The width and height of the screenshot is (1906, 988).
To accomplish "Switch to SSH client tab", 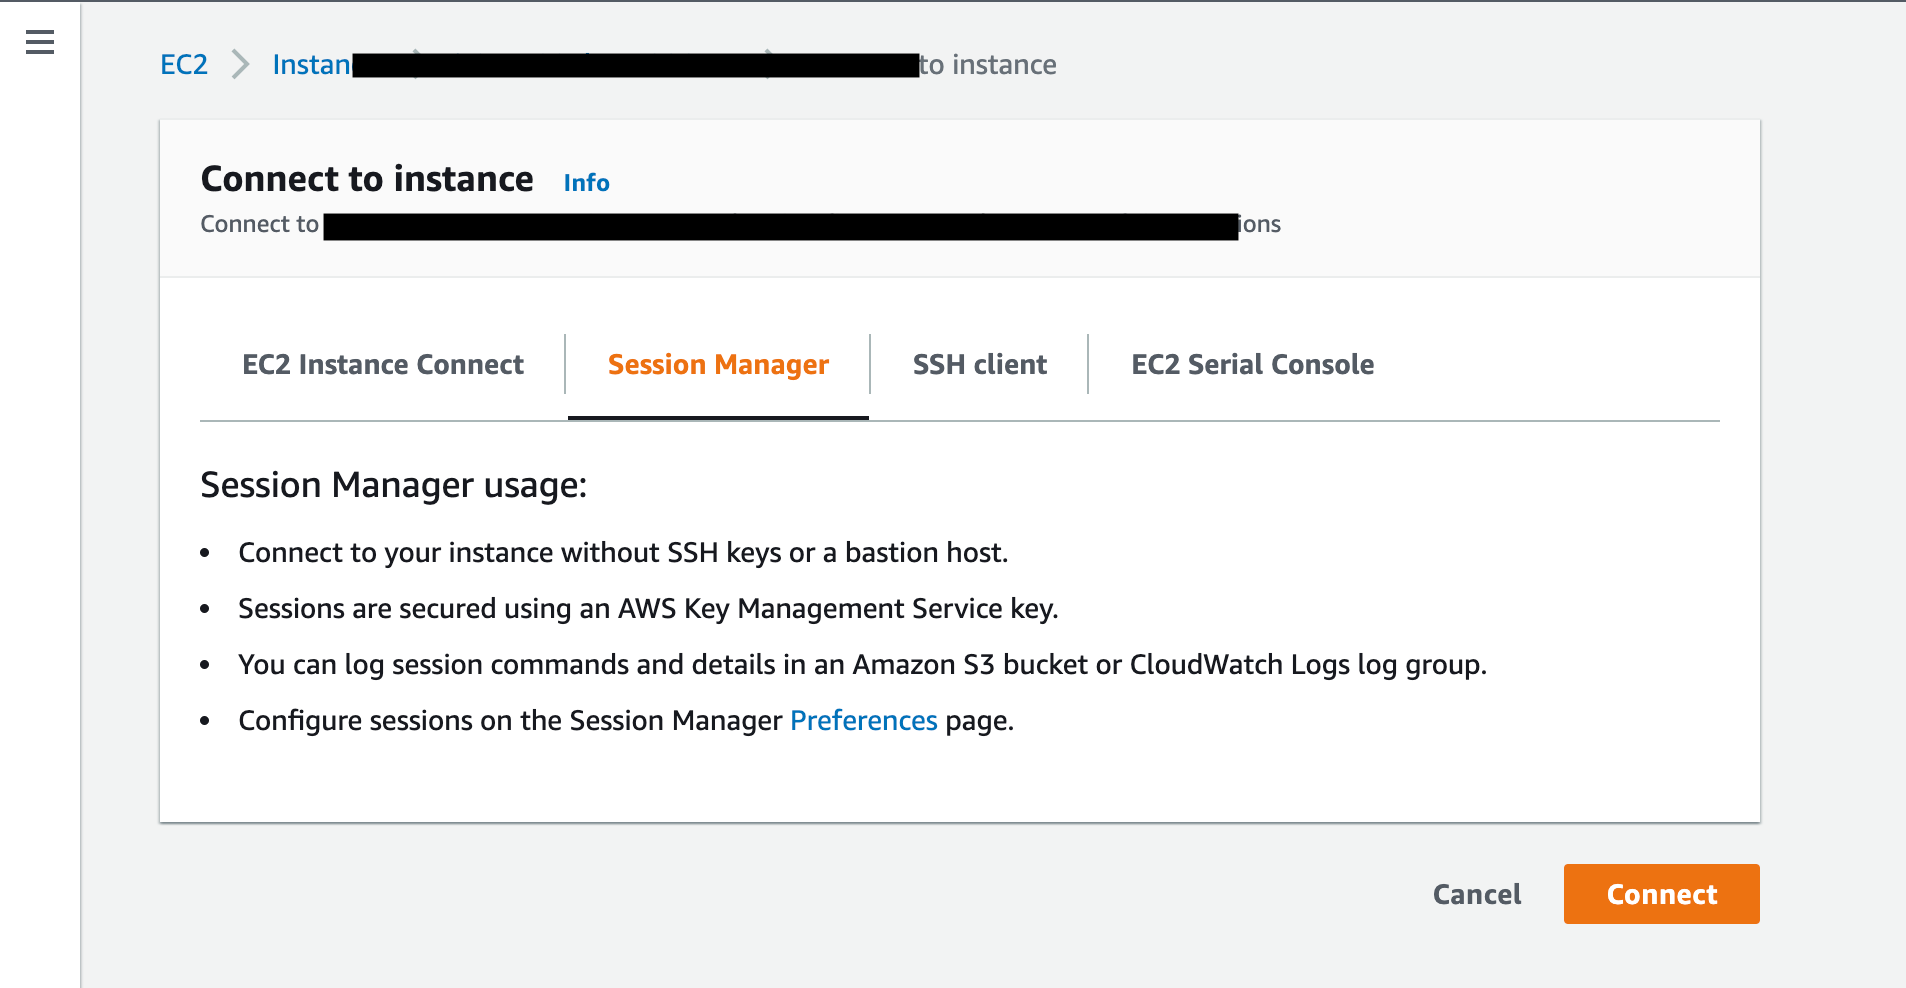I will pyautogui.click(x=980, y=364).
